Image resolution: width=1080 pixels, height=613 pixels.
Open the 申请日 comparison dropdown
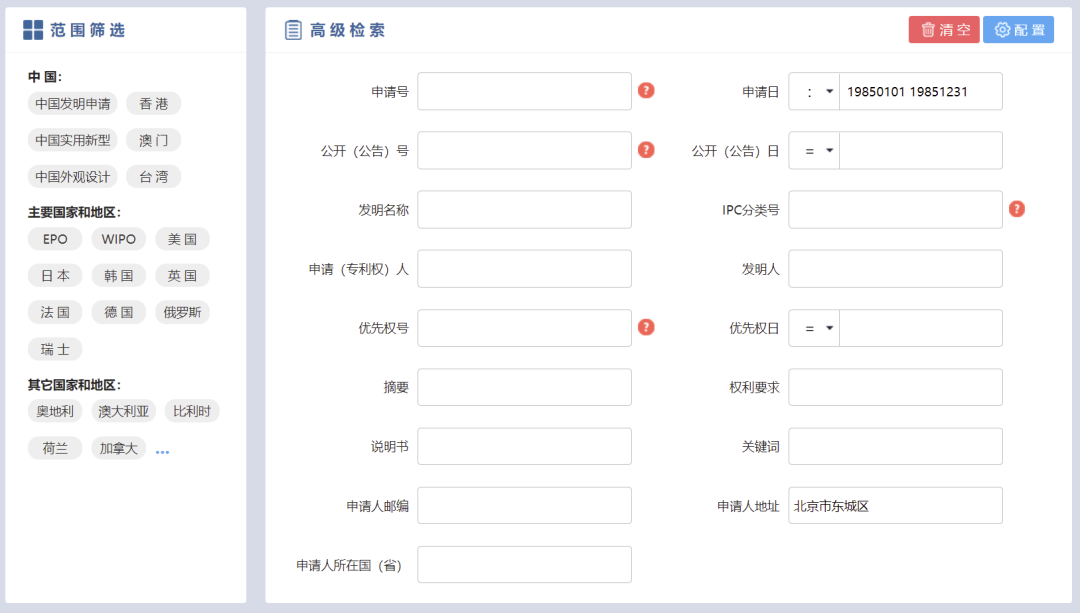click(812, 91)
